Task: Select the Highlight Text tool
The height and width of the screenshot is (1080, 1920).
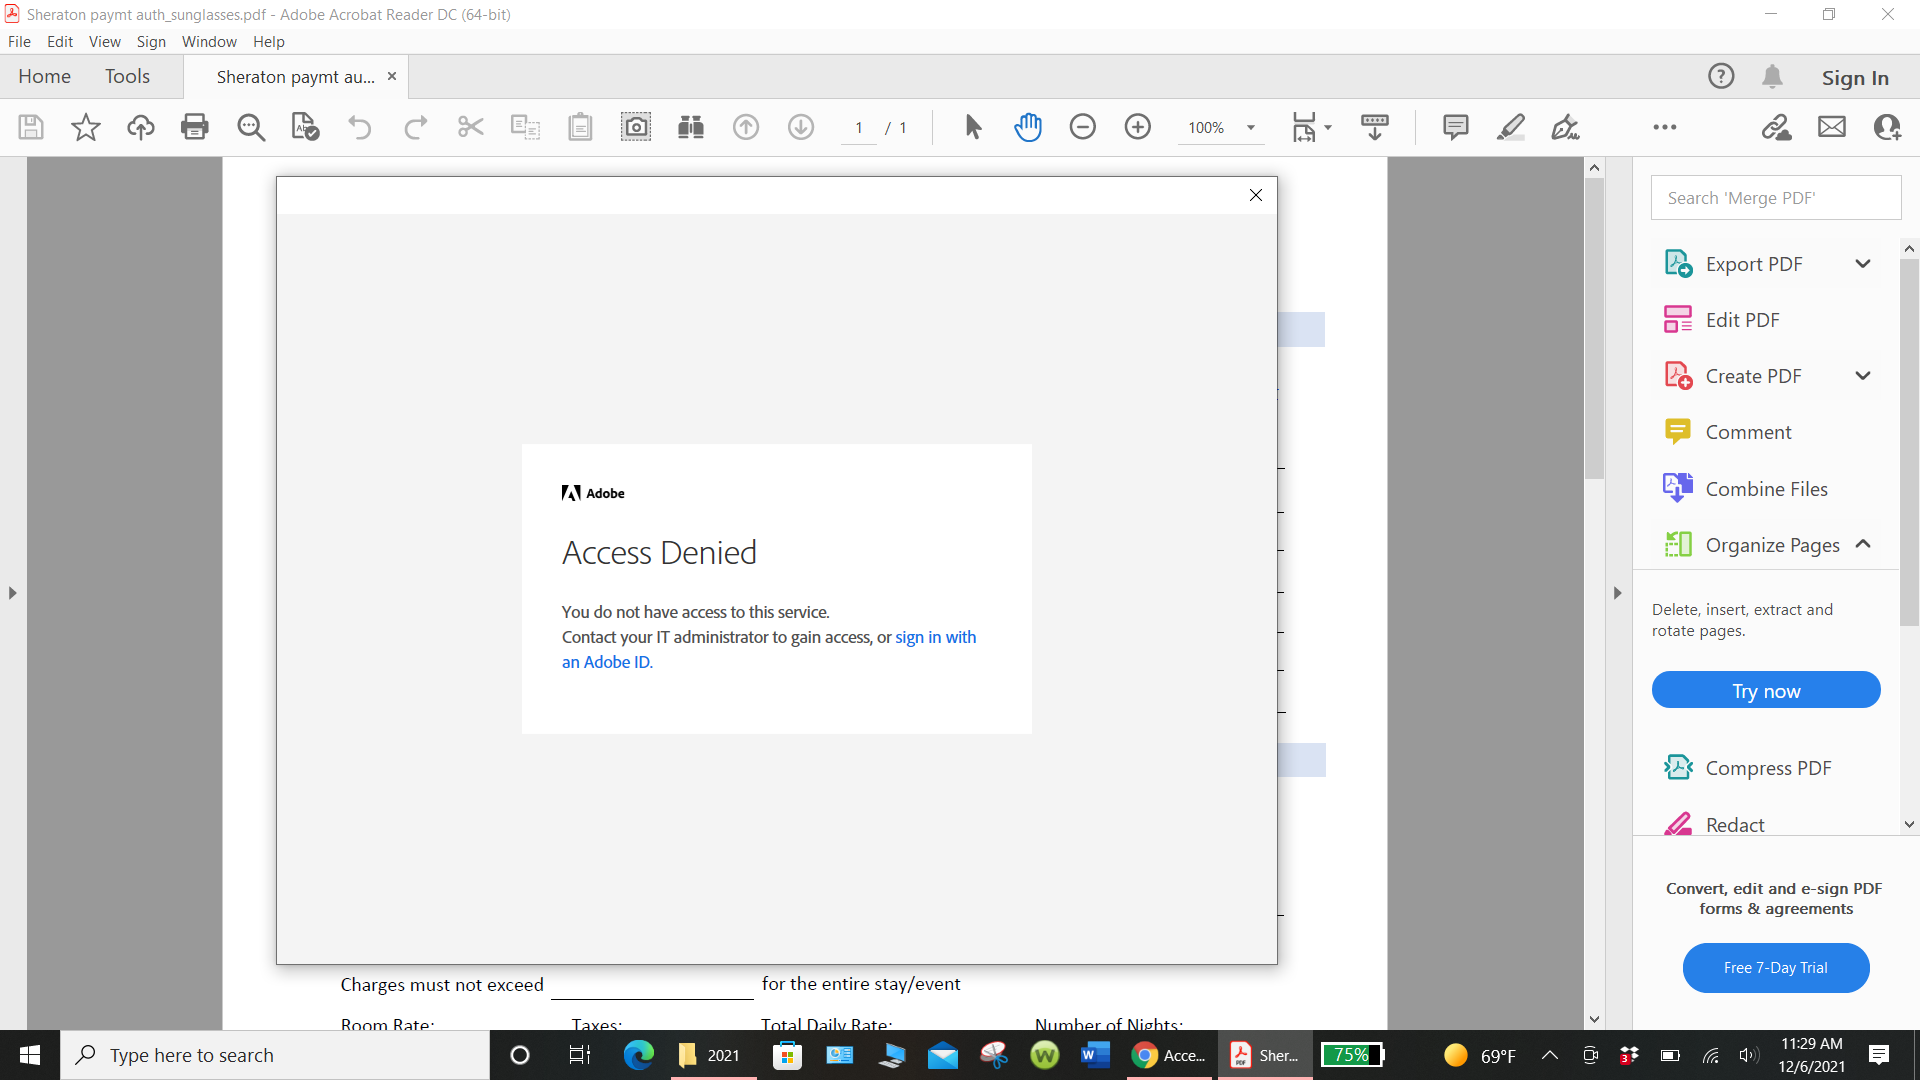Action: pos(1510,127)
